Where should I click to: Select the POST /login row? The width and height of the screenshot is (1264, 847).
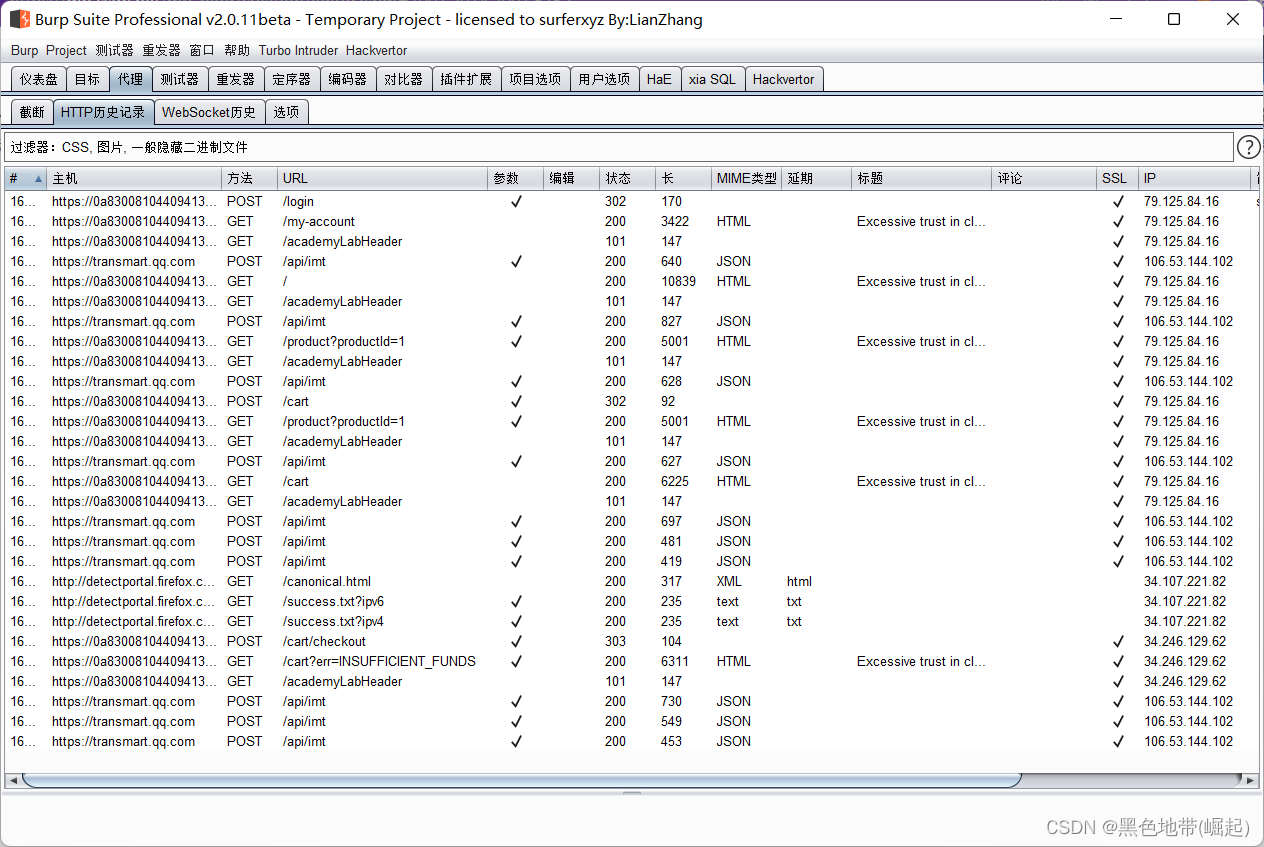631,201
